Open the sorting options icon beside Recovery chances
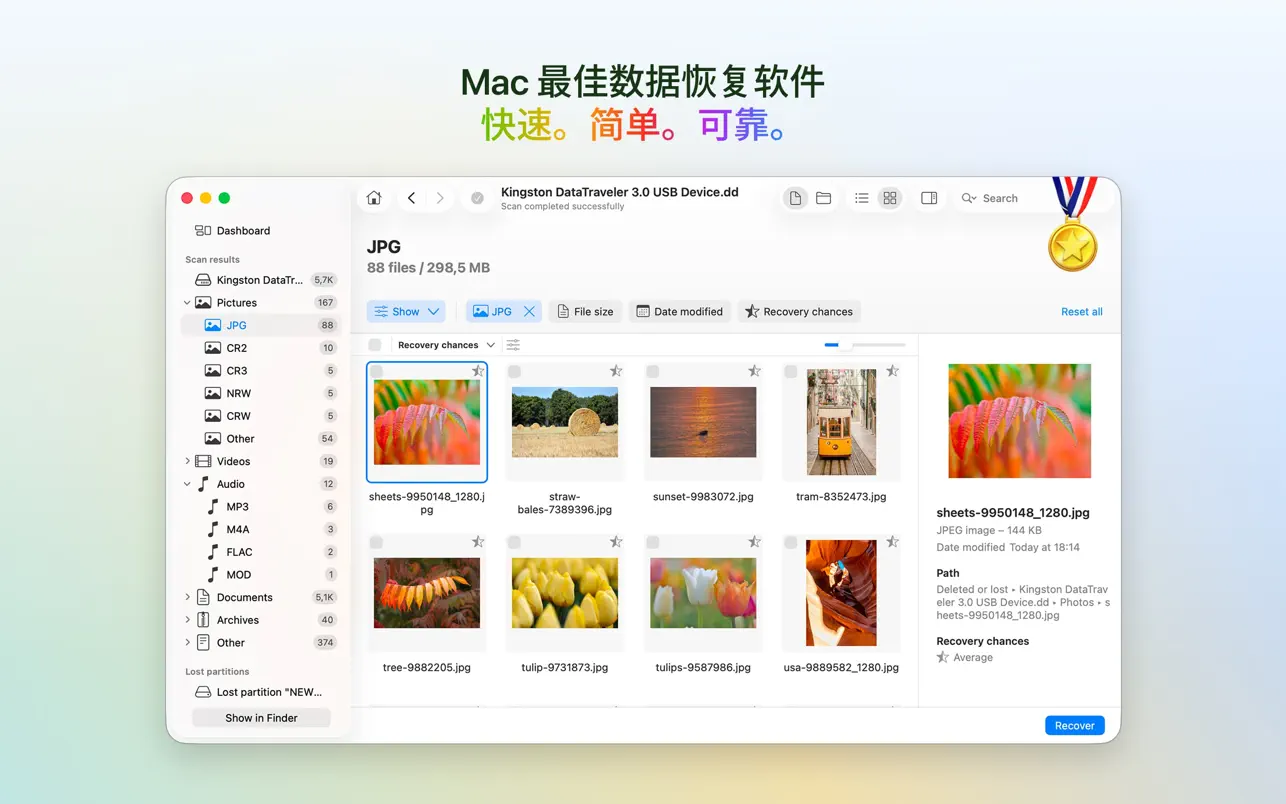 (x=513, y=344)
